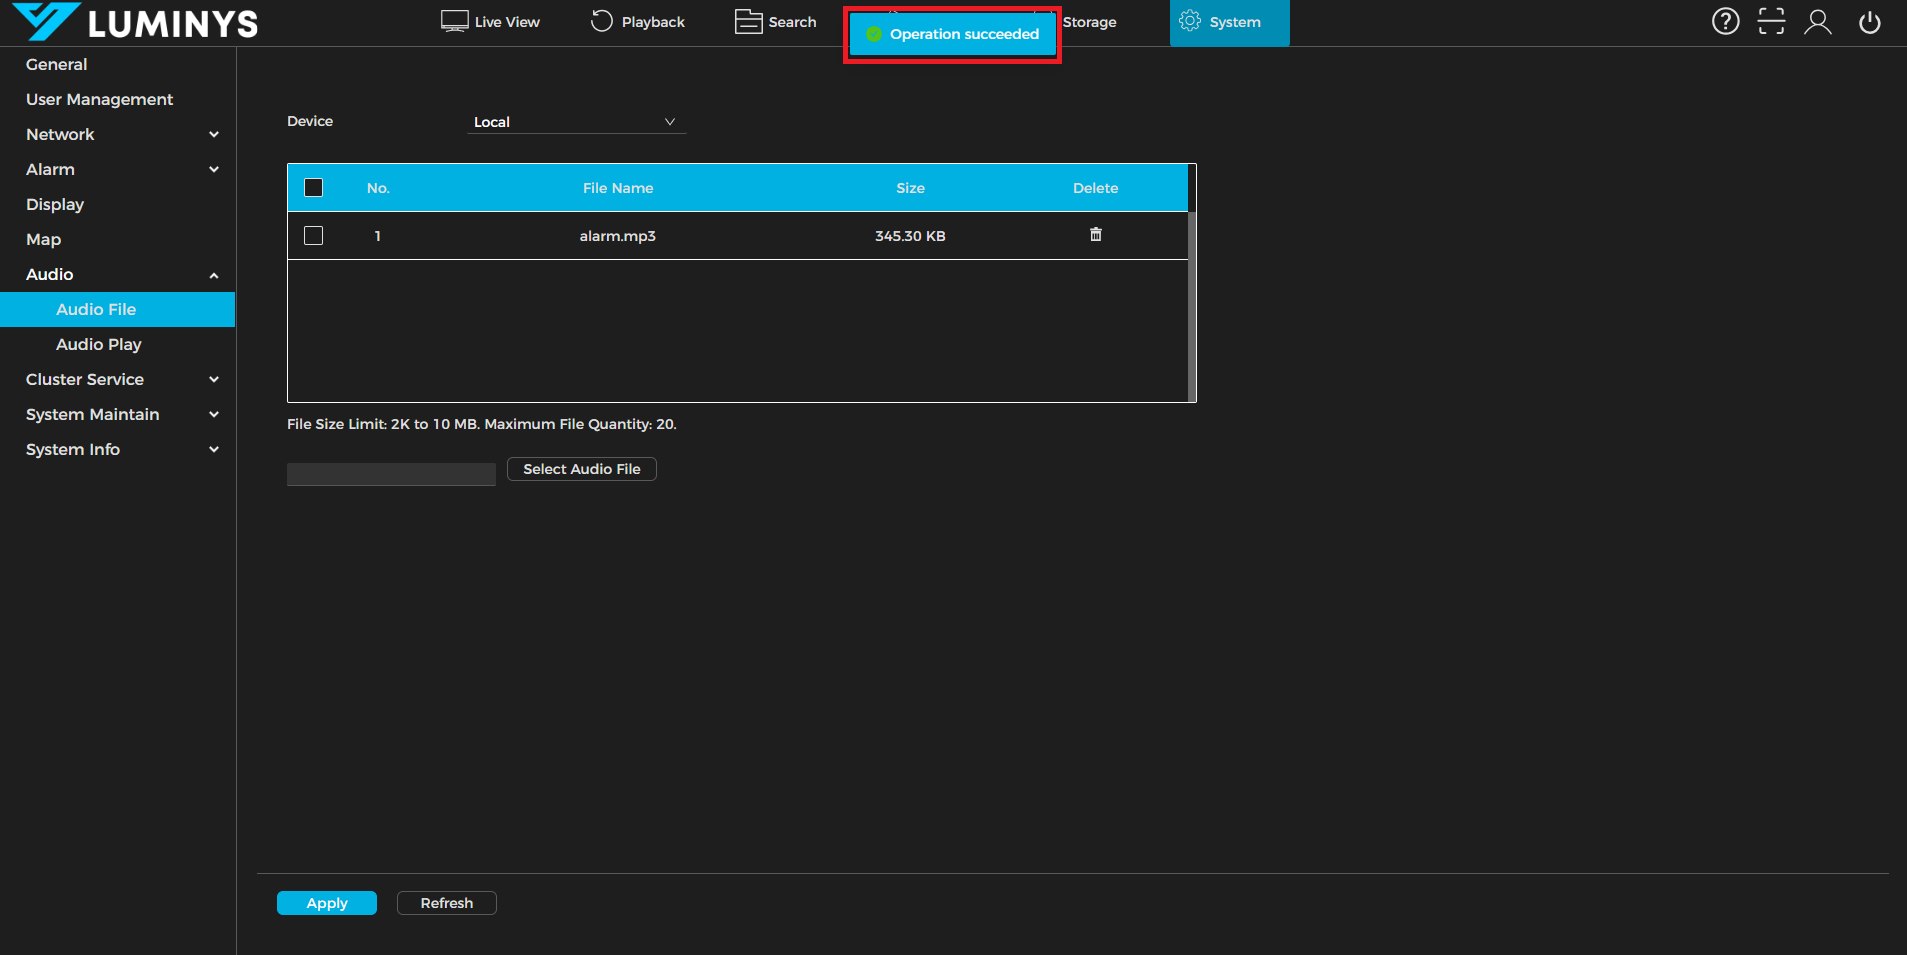Click the Live View monitor icon
This screenshot has height=955, width=1907.
tap(455, 21)
